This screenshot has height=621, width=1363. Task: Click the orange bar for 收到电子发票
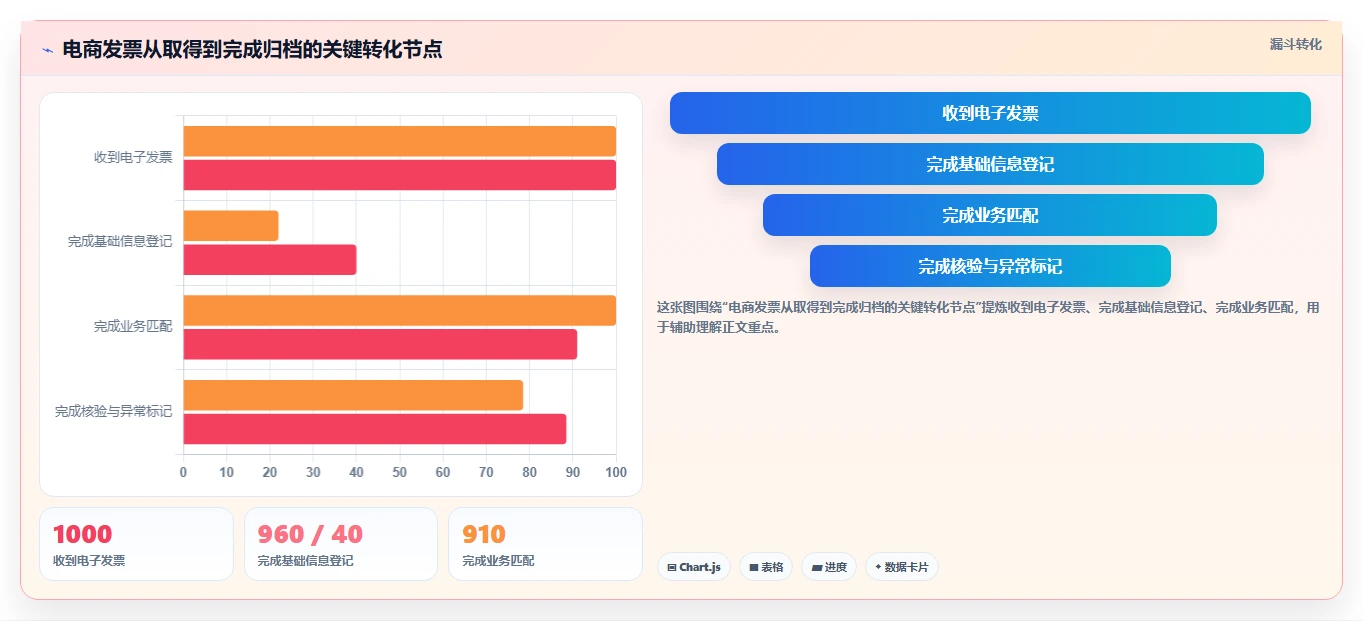click(x=399, y=141)
